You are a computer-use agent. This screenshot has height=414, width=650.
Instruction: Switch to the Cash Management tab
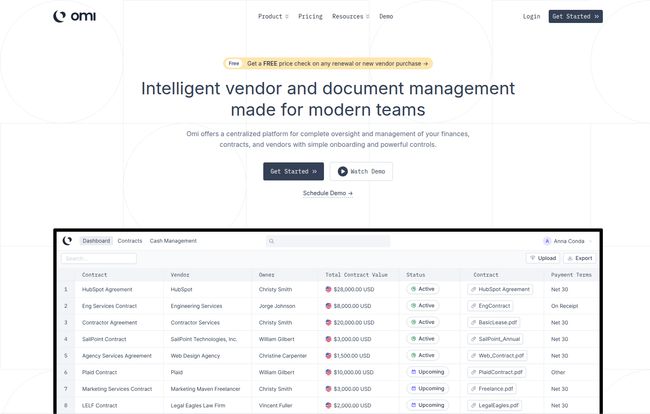(x=173, y=241)
